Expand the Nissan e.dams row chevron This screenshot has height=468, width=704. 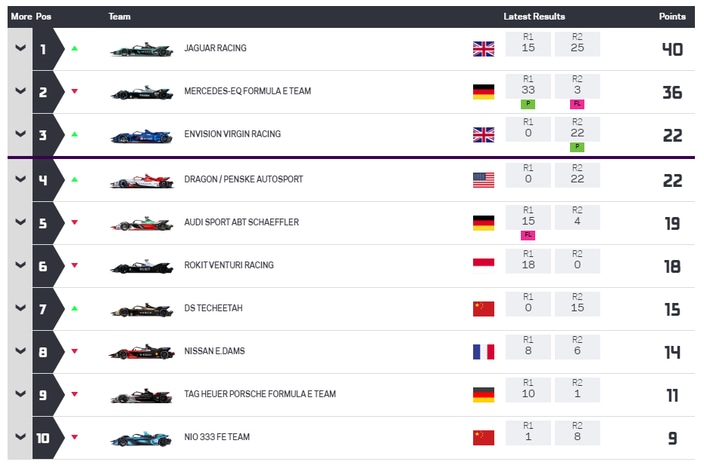click(x=20, y=351)
